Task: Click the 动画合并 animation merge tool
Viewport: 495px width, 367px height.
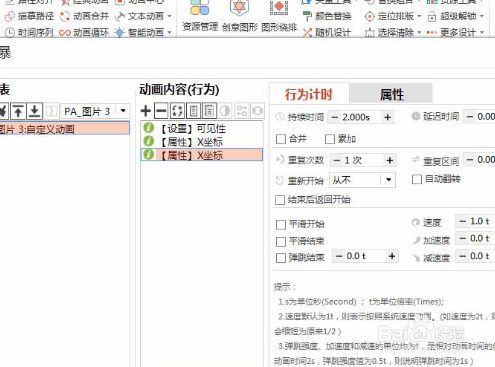Action: coord(84,16)
